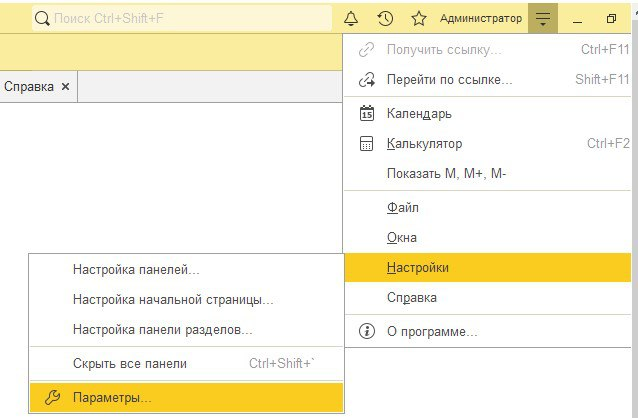Restore down the application window
The image size is (638, 418).
tap(611, 18)
